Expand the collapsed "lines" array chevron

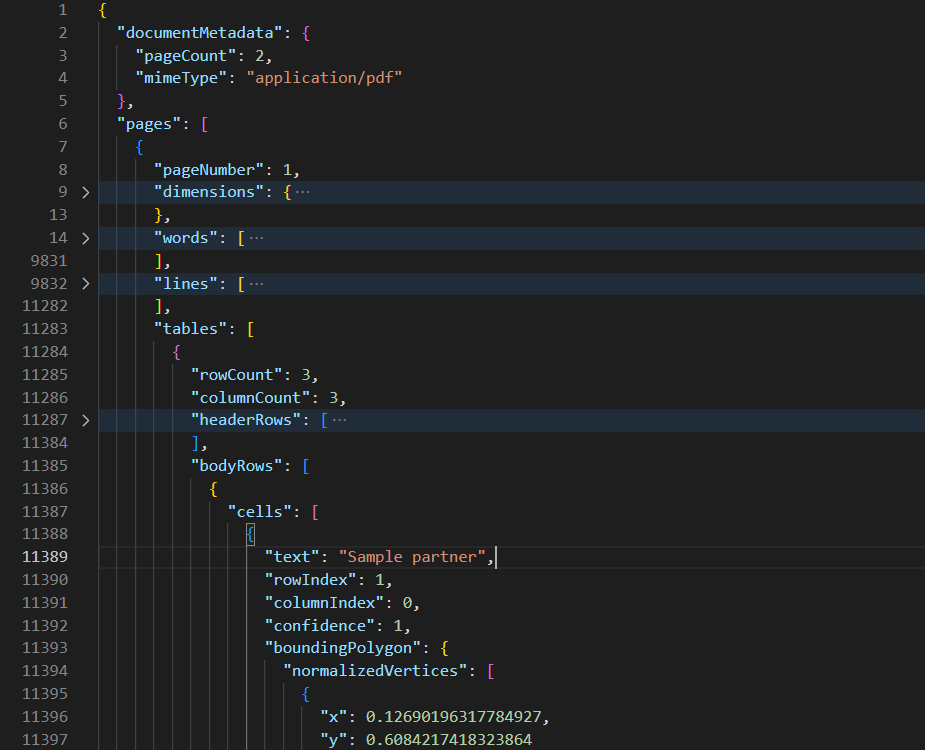point(85,283)
